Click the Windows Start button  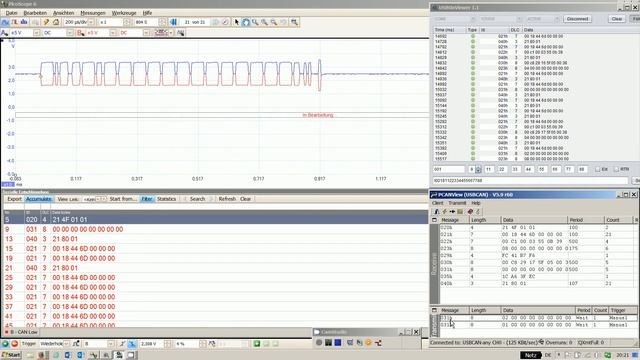11,355
